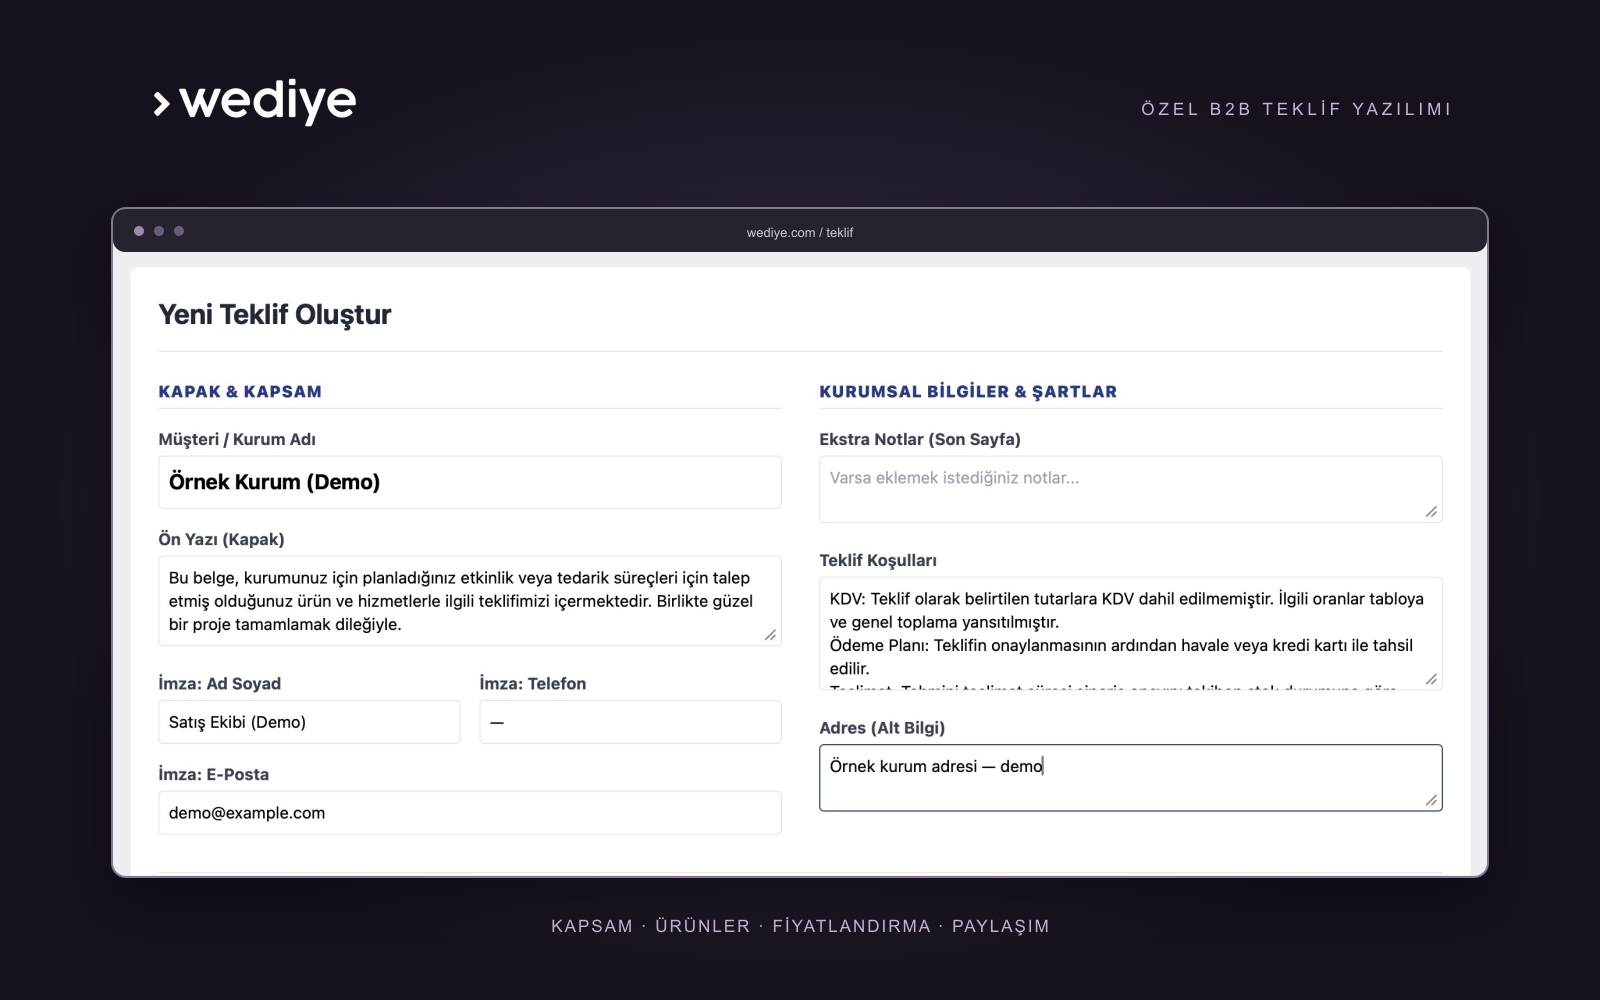Click the Ekstra Notlar (Son Sayfa) textarea

[x=1130, y=489]
